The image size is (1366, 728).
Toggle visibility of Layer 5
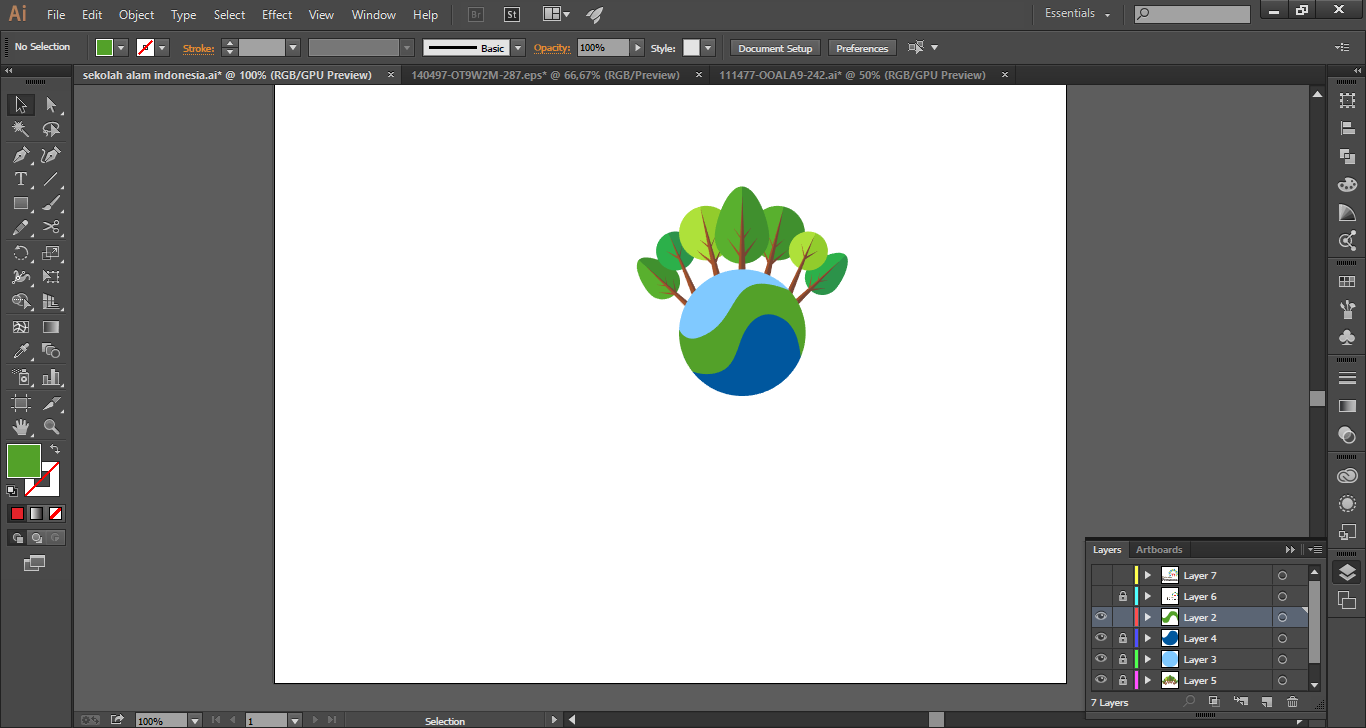tap(1101, 679)
